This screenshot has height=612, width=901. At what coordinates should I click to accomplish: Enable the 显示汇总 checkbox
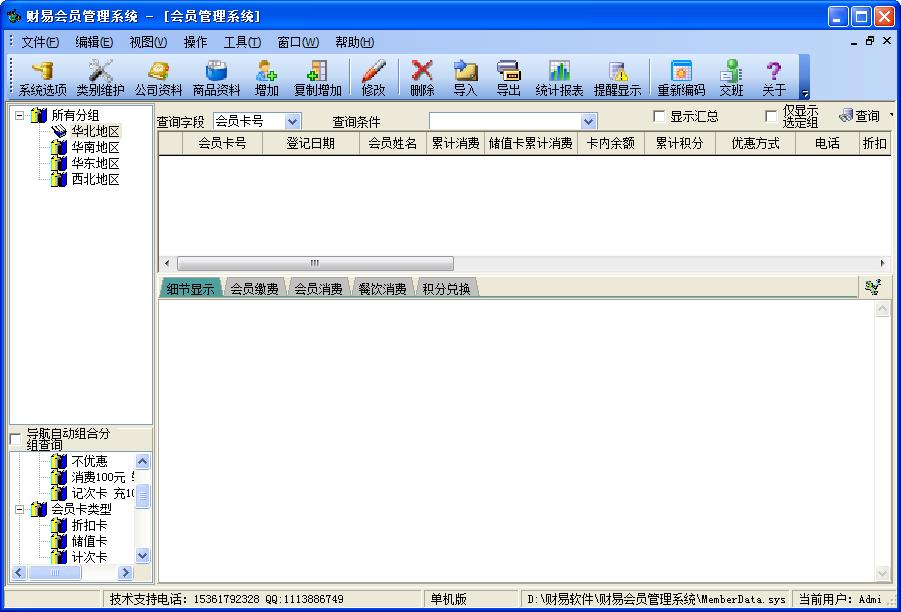click(658, 115)
